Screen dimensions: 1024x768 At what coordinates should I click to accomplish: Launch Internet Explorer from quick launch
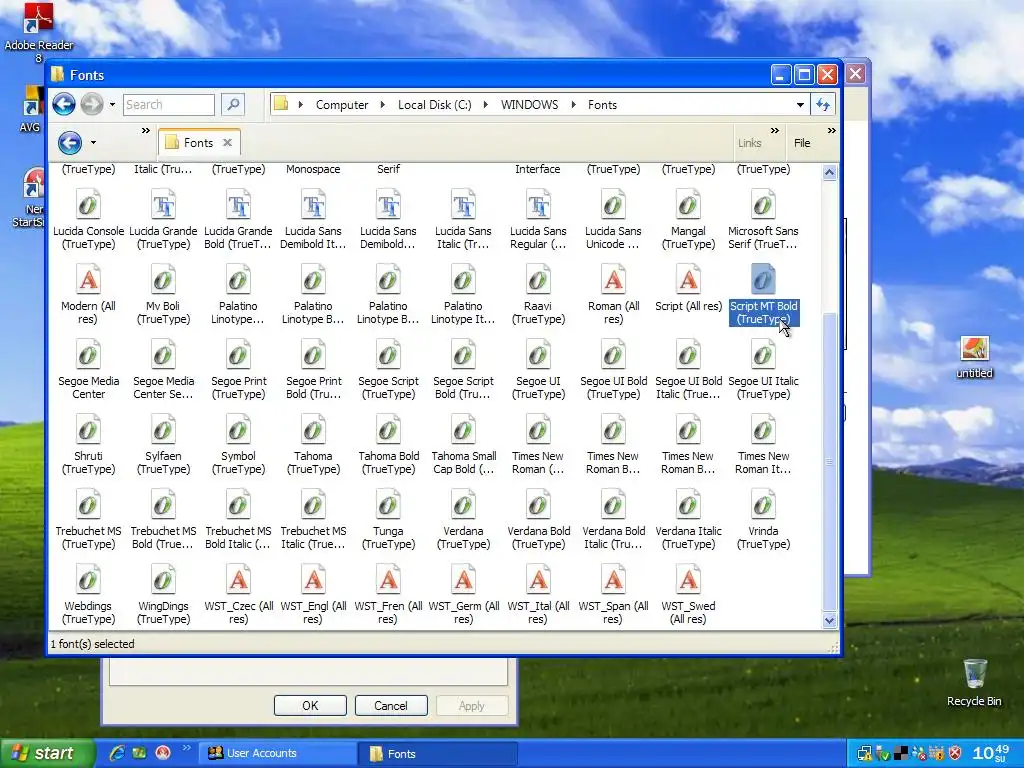point(117,753)
